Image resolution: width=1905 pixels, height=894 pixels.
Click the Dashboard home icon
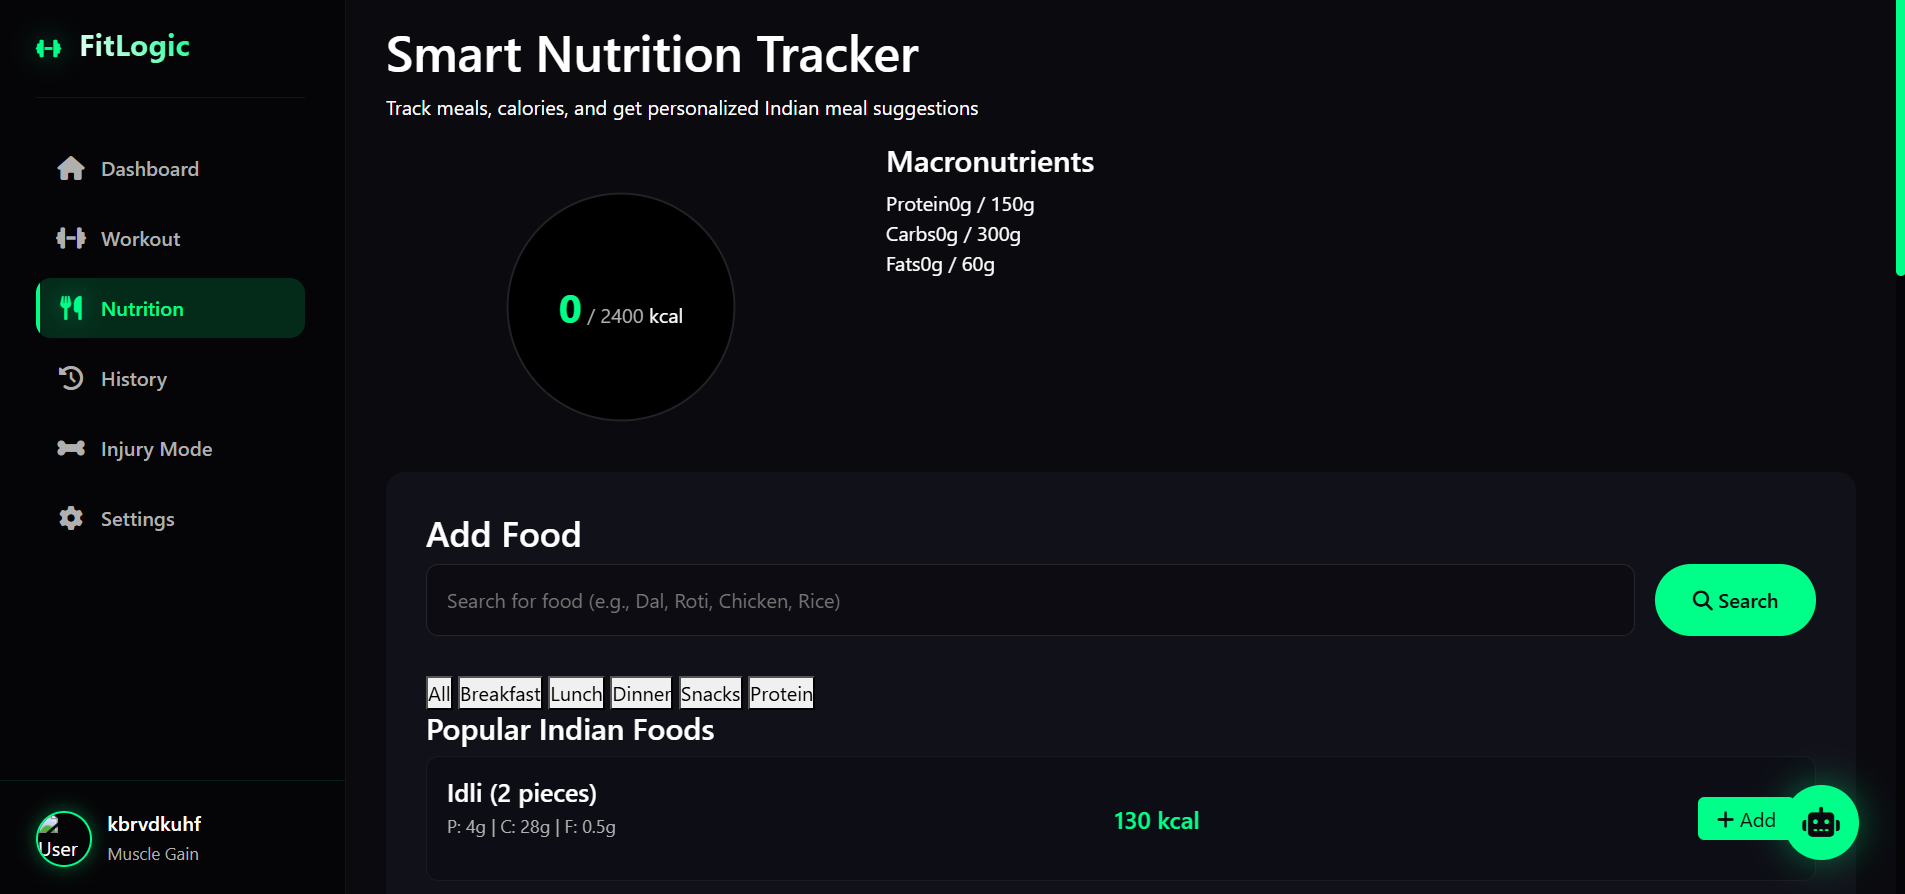[x=71, y=168]
